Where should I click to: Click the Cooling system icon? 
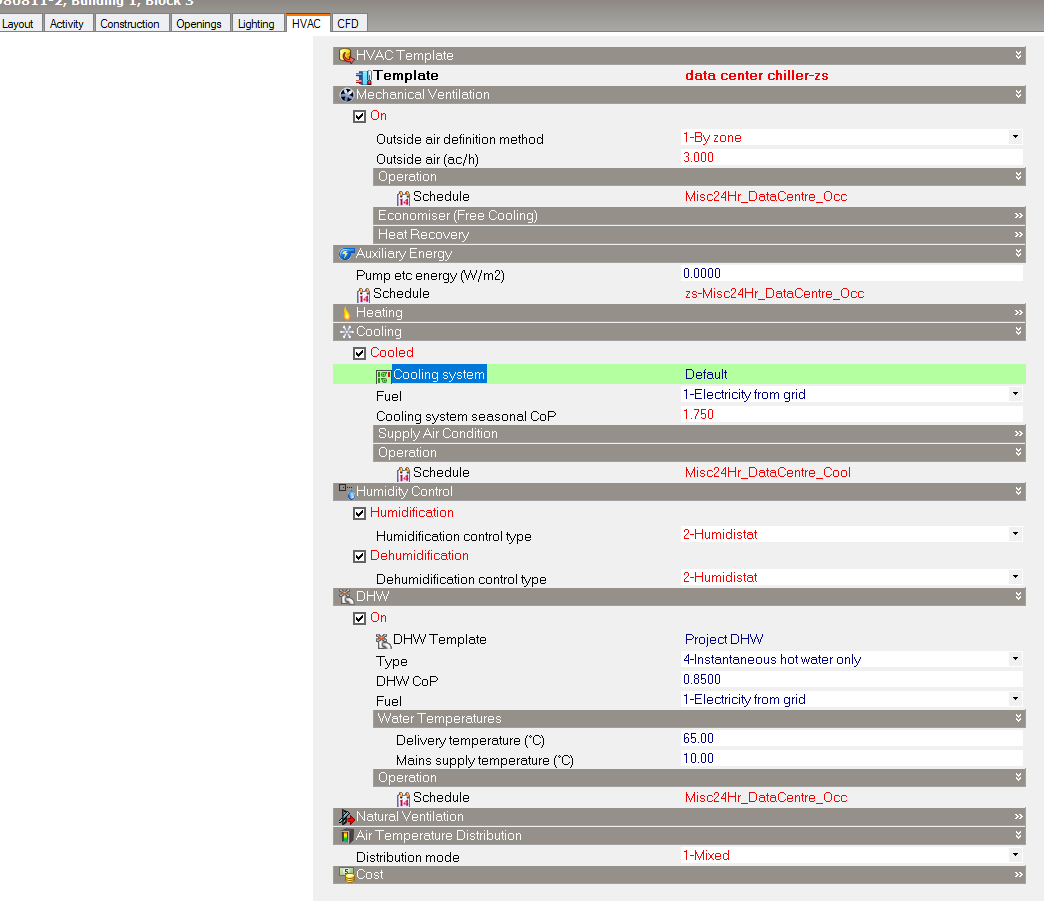tap(383, 376)
